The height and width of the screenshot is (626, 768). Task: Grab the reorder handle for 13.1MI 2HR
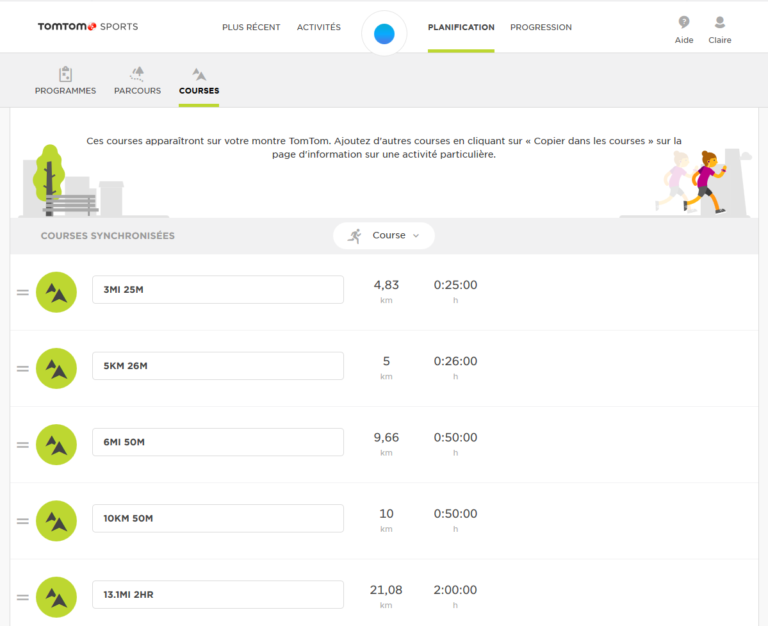pyautogui.click(x=23, y=597)
